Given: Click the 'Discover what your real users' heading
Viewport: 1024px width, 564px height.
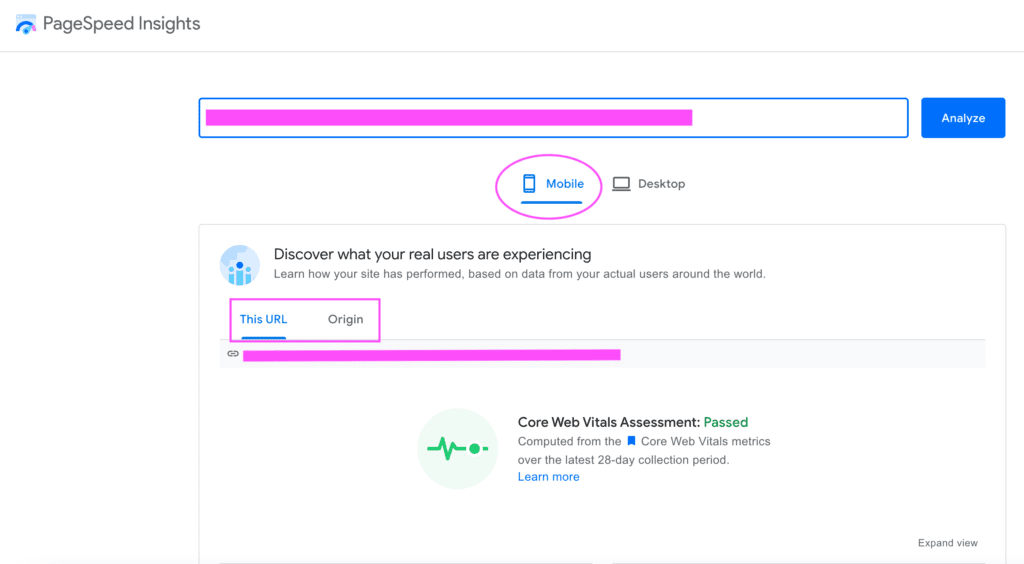Looking at the screenshot, I should tap(432, 254).
